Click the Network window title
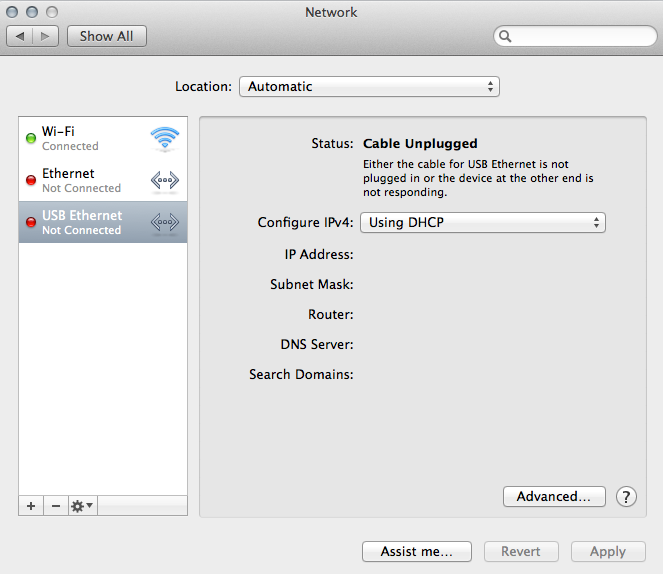Image resolution: width=663 pixels, height=574 pixels. pos(331,12)
